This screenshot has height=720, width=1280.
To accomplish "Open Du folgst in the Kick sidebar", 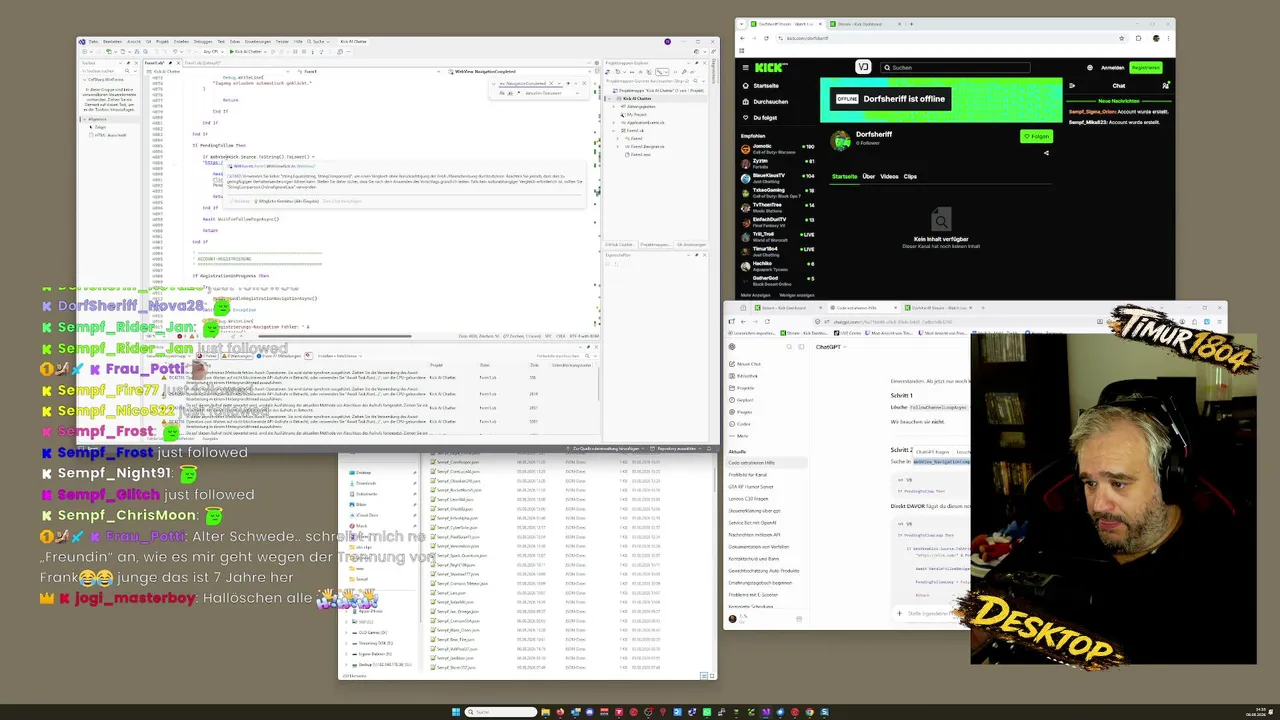I will click(x=760, y=118).
